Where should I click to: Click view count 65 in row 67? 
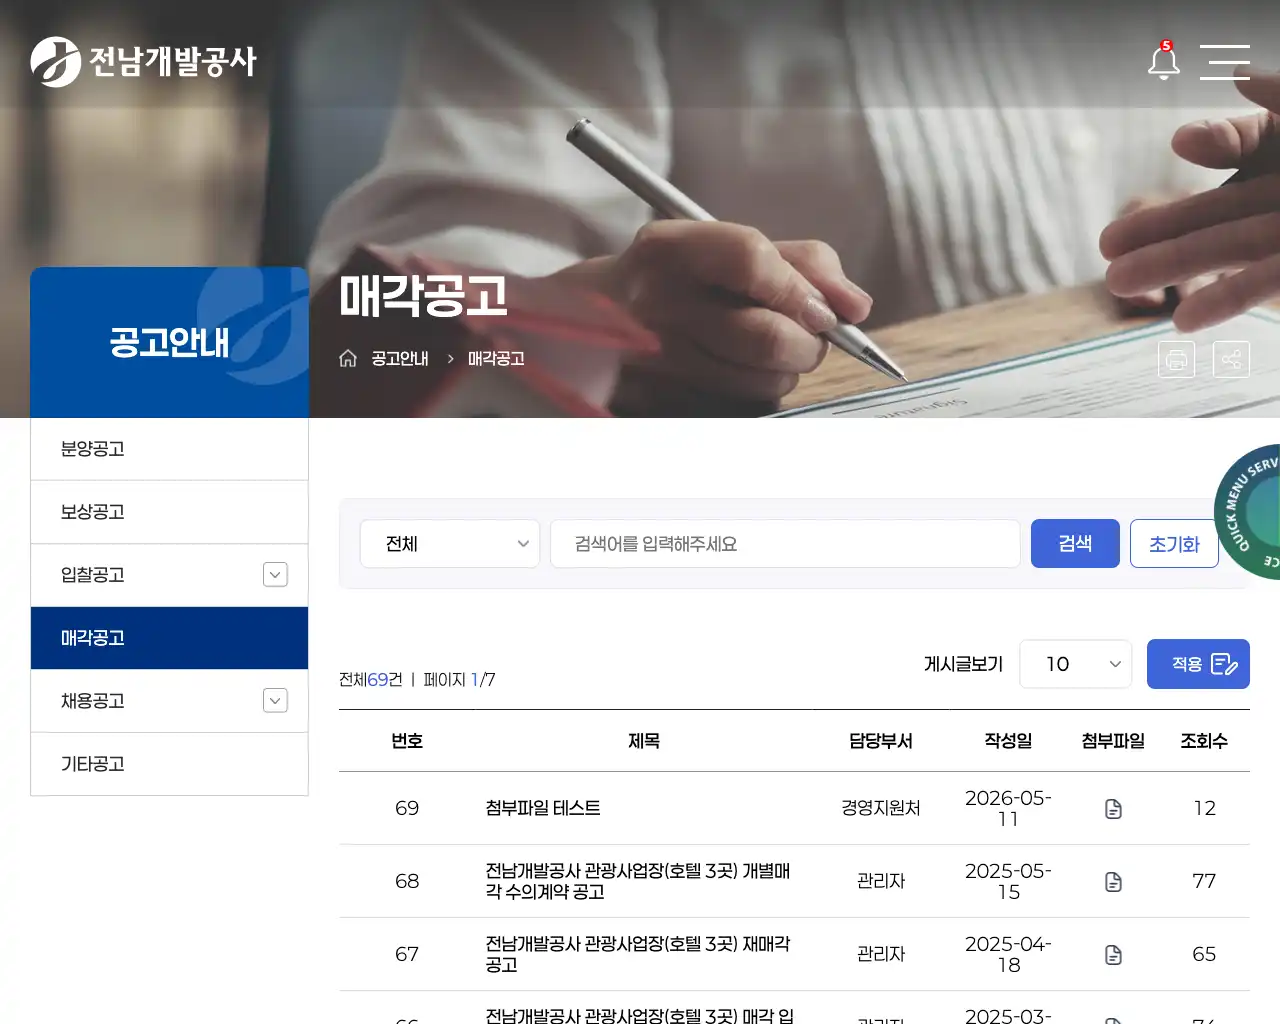[1204, 954]
